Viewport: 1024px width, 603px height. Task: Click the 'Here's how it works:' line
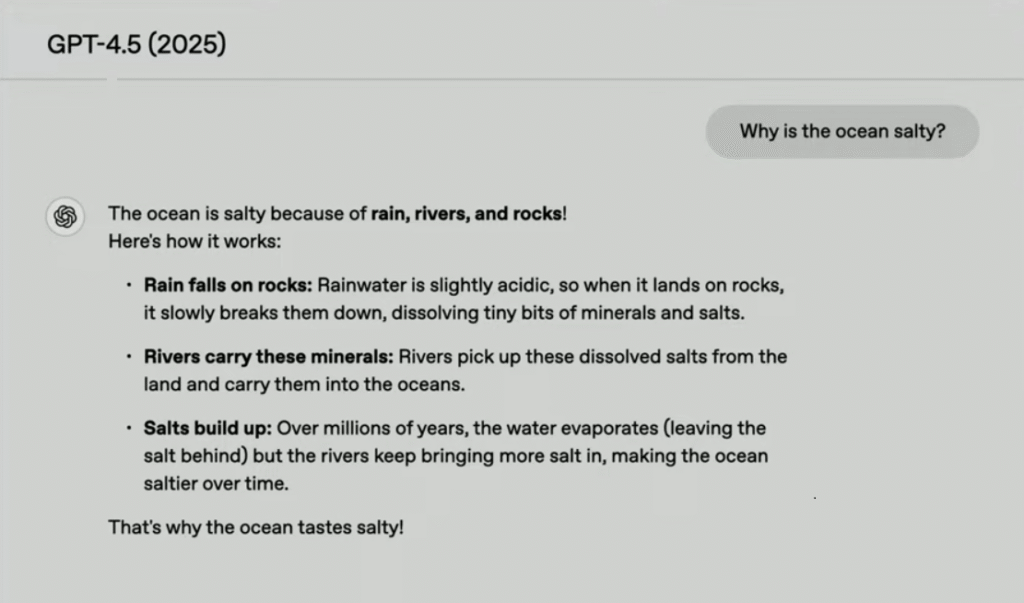pyautogui.click(x=195, y=242)
